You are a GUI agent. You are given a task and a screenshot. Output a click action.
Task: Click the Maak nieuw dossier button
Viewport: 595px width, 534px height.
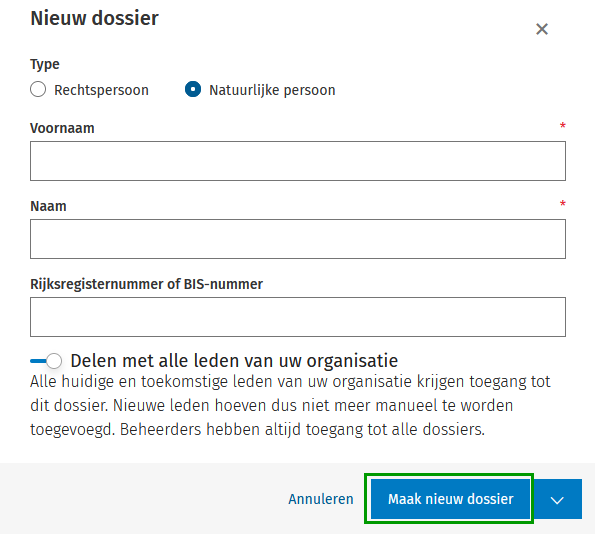point(450,499)
